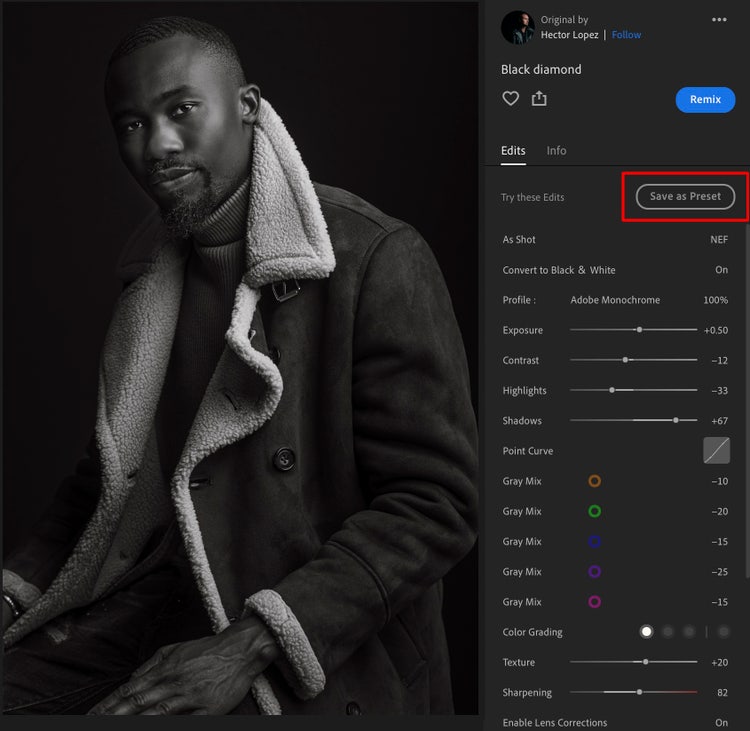This screenshot has width=750, height=731.
Task: Select the magenta Gray Mix circle
Action: coord(595,601)
